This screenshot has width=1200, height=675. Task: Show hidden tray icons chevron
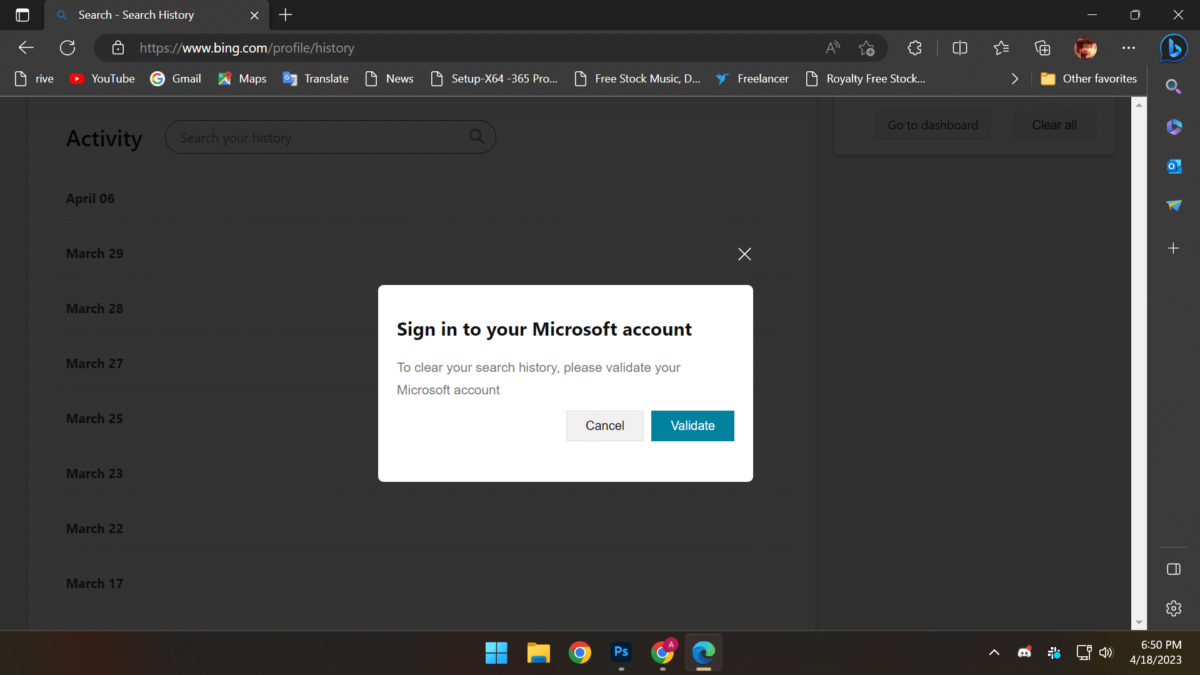tap(994, 653)
